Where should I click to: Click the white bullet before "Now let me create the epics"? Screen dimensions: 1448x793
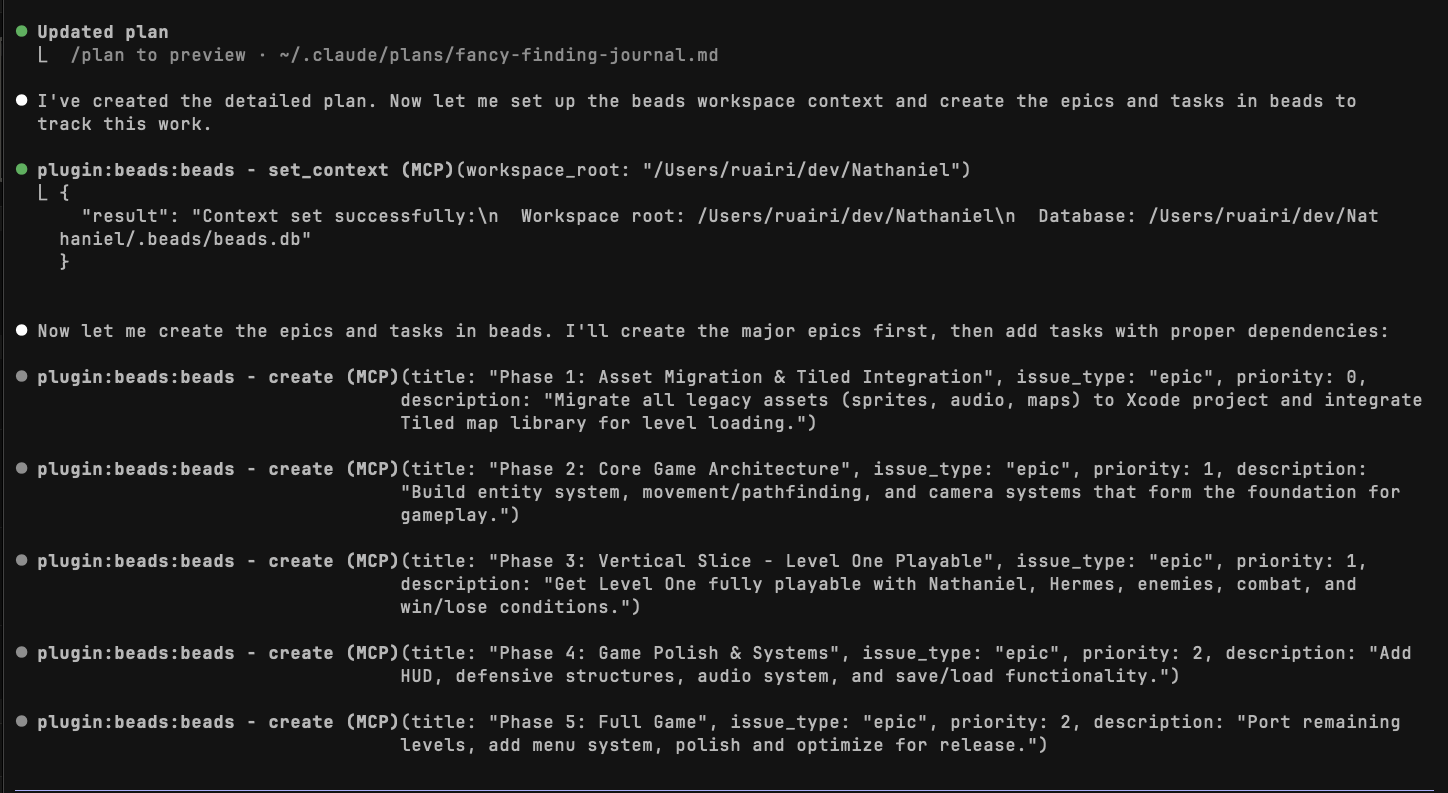tap(22, 331)
